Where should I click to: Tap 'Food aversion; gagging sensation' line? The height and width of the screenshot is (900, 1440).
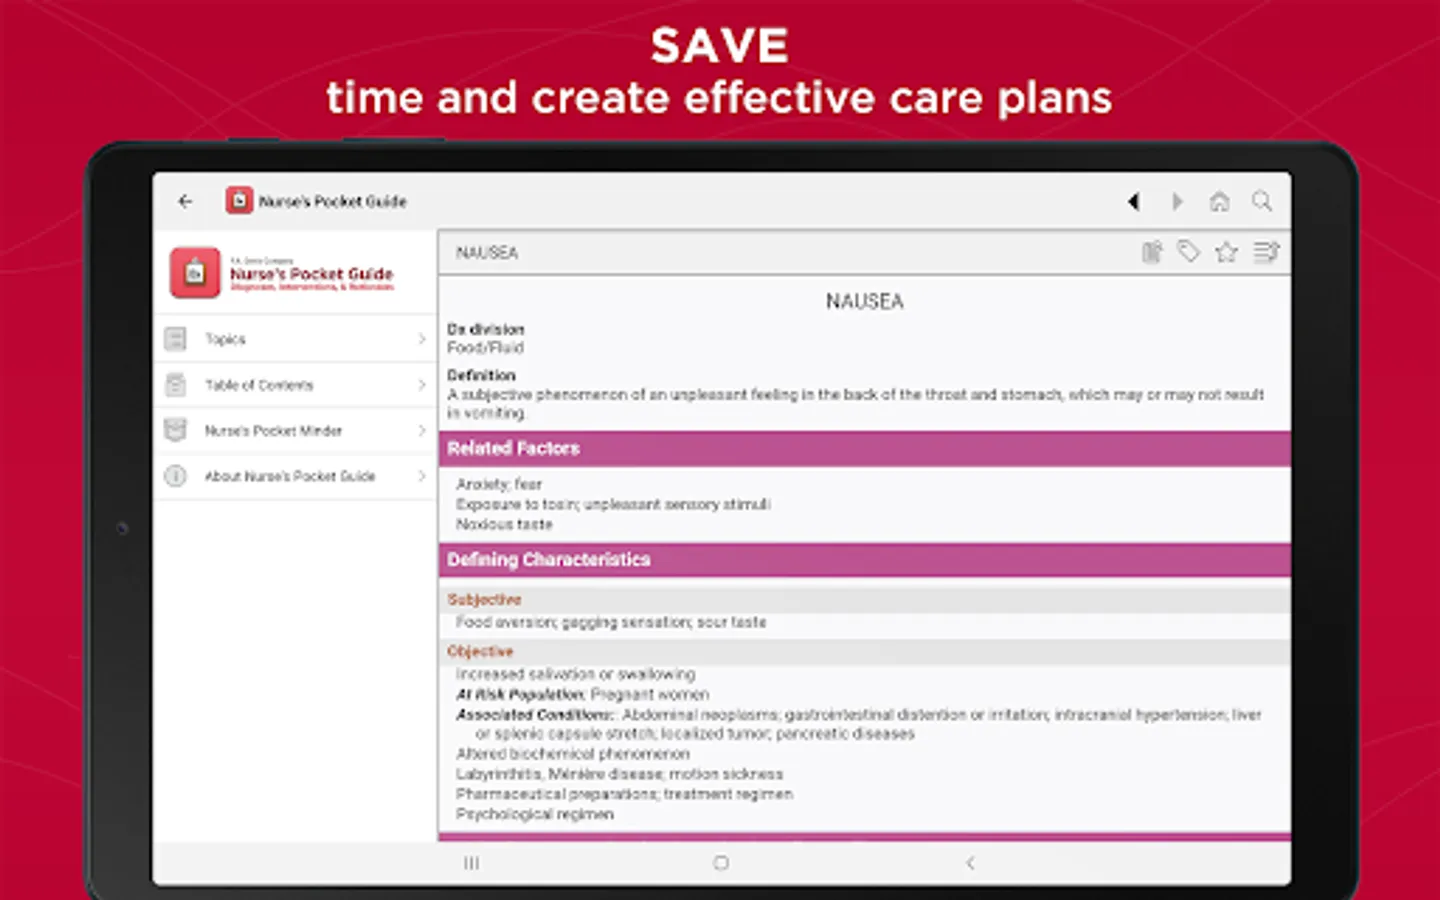tap(611, 622)
